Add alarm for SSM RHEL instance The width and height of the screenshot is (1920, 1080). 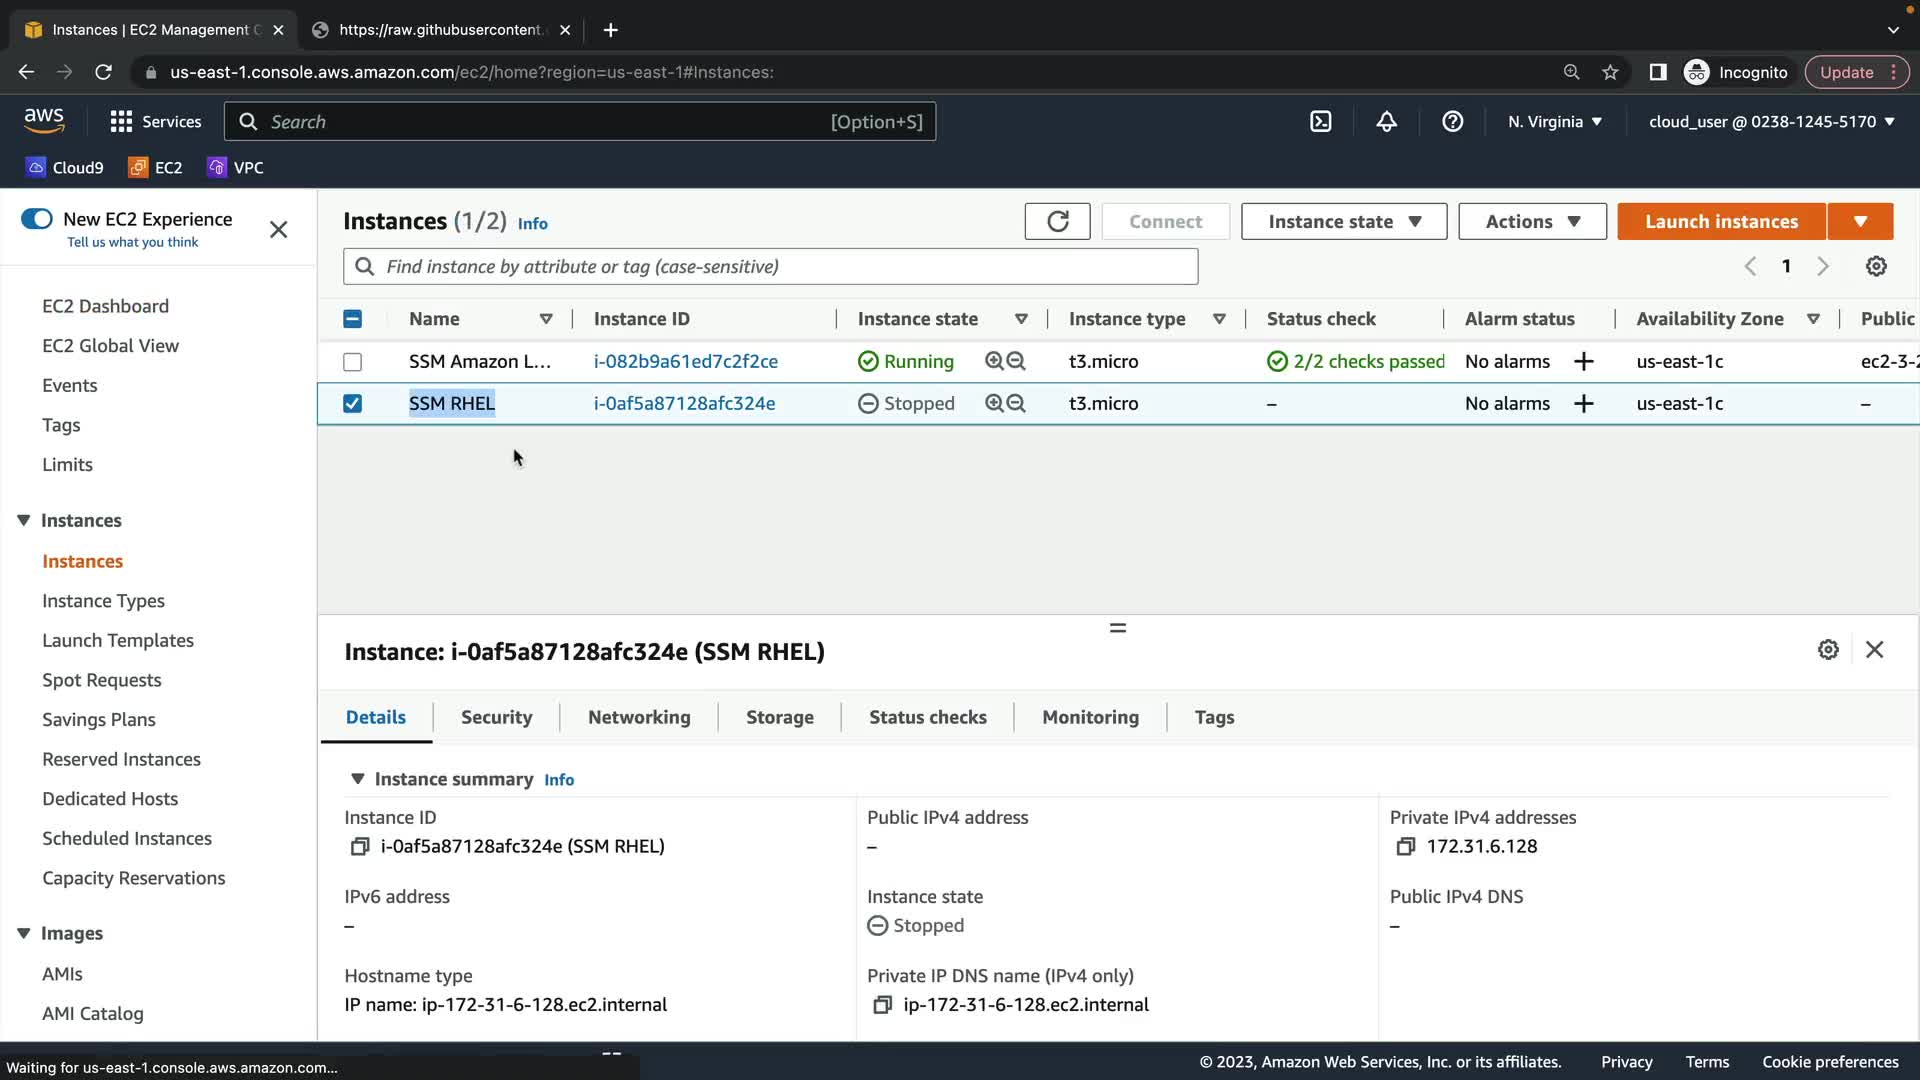1583,403
